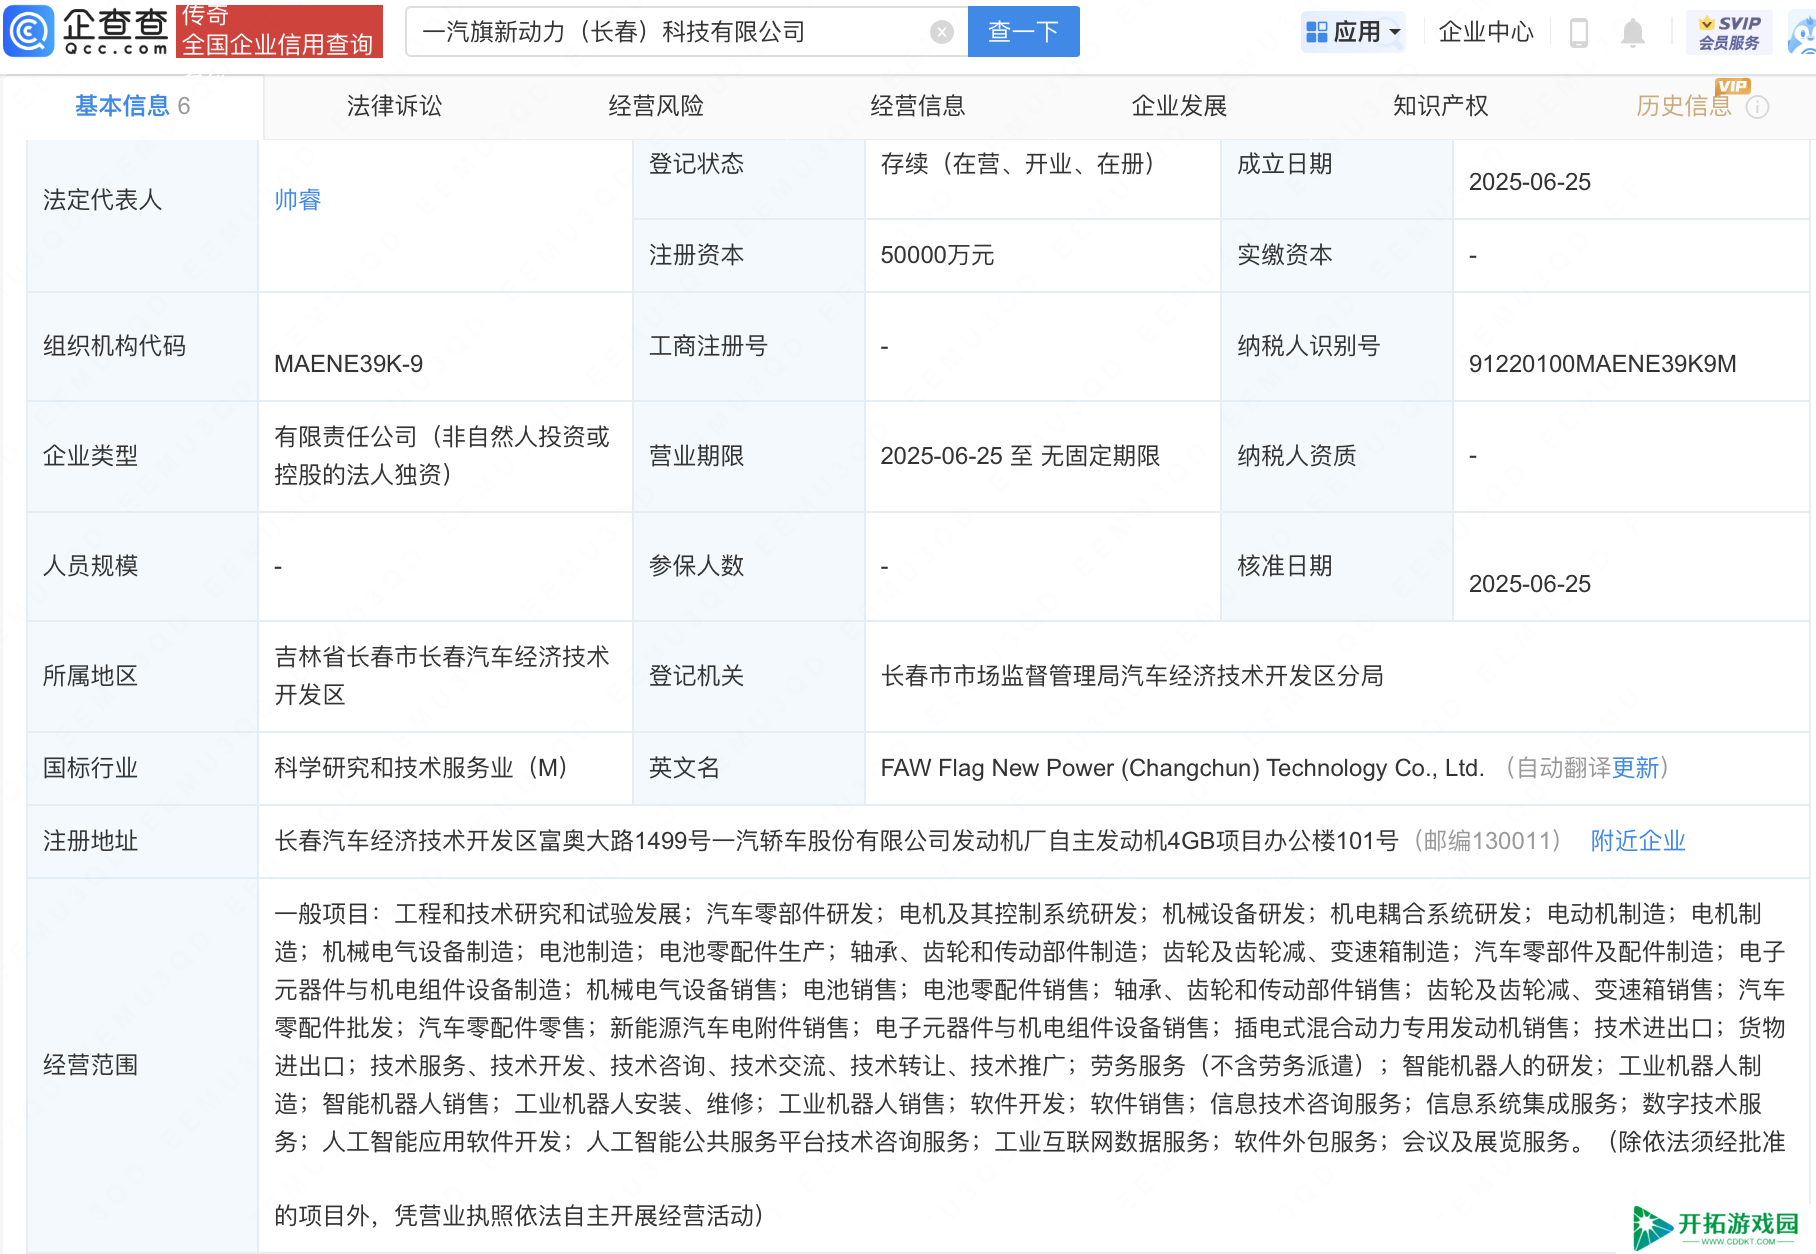Open legal representative 帅睿 link
This screenshot has width=1816, height=1254.
297,200
